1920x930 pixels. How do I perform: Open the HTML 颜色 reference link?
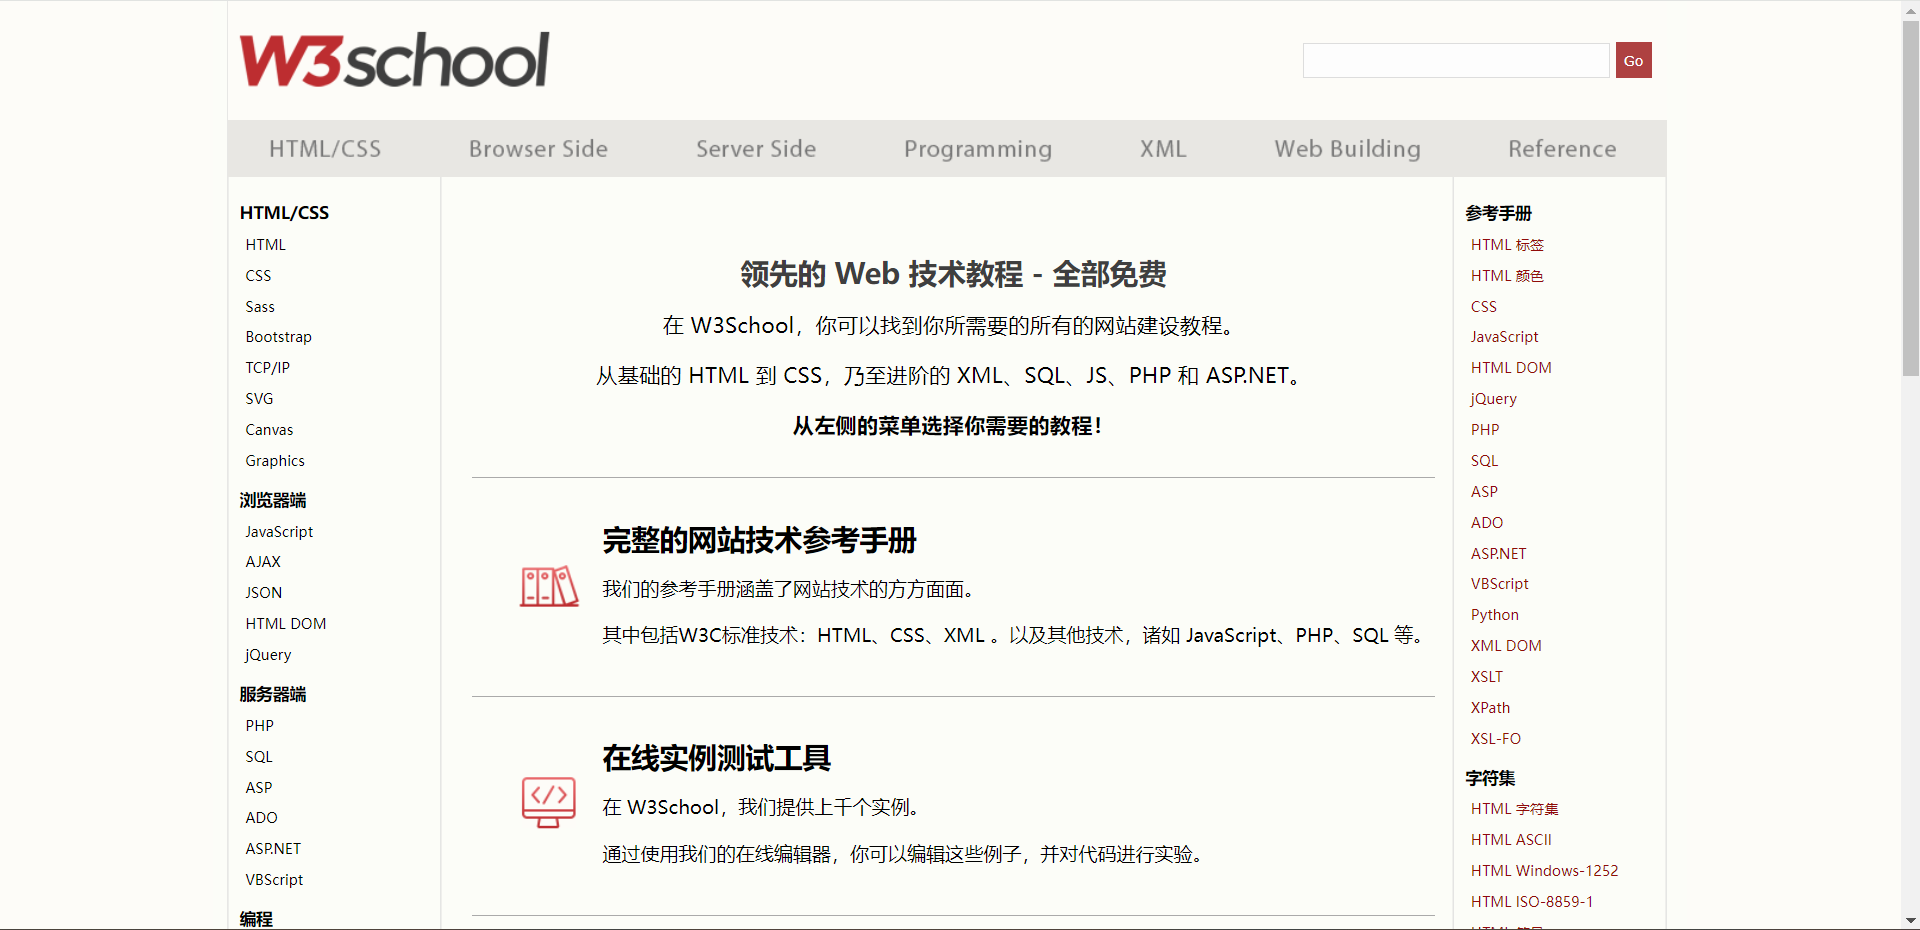coord(1507,276)
